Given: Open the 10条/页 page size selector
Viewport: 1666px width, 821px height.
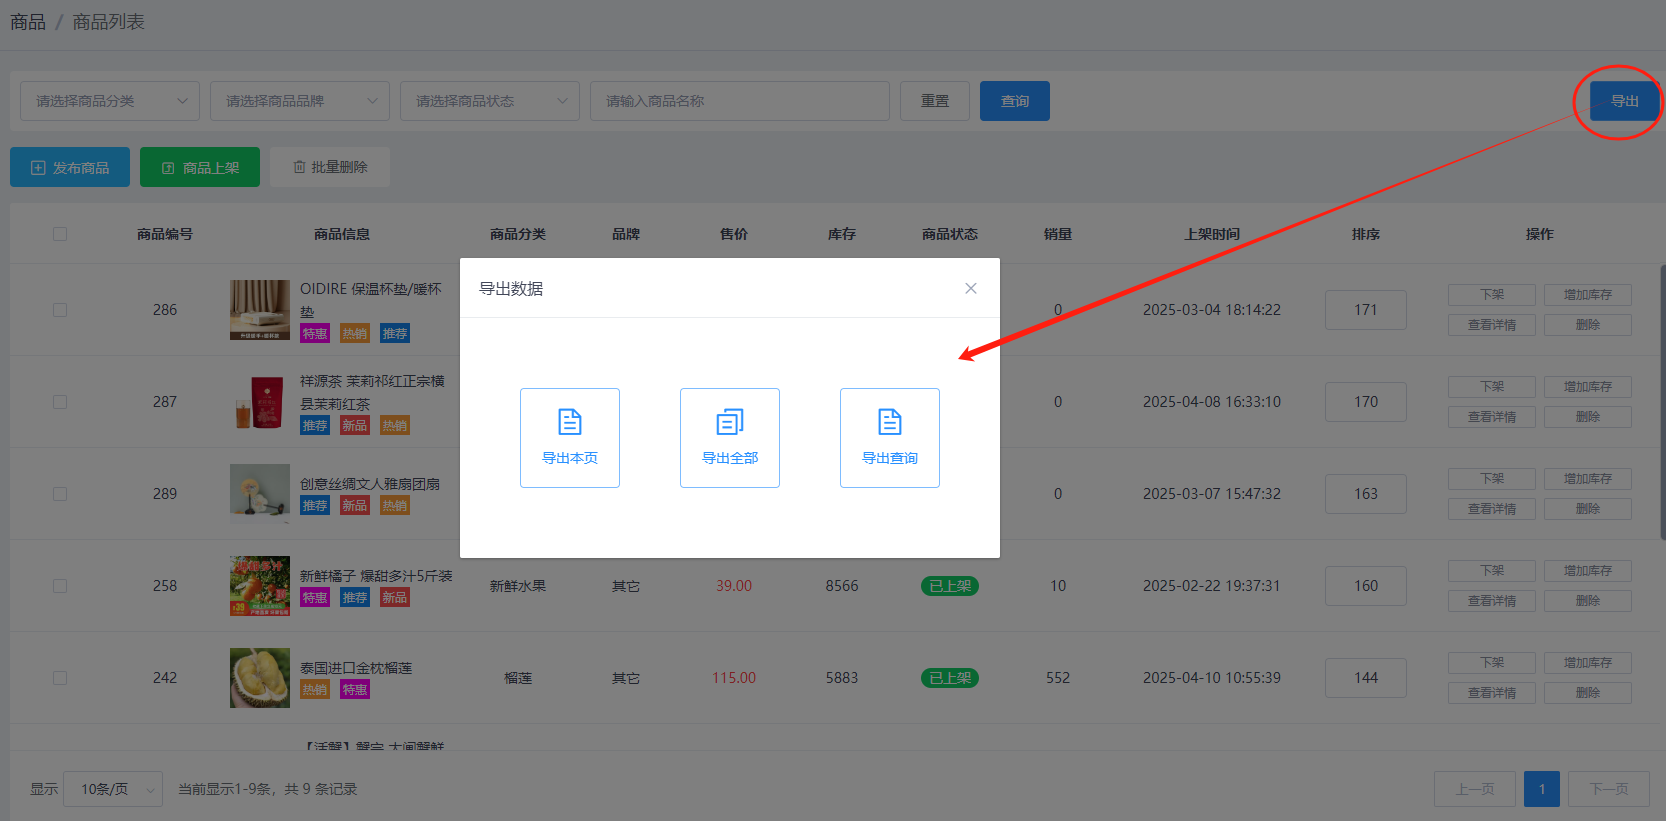Looking at the screenshot, I should point(113,789).
